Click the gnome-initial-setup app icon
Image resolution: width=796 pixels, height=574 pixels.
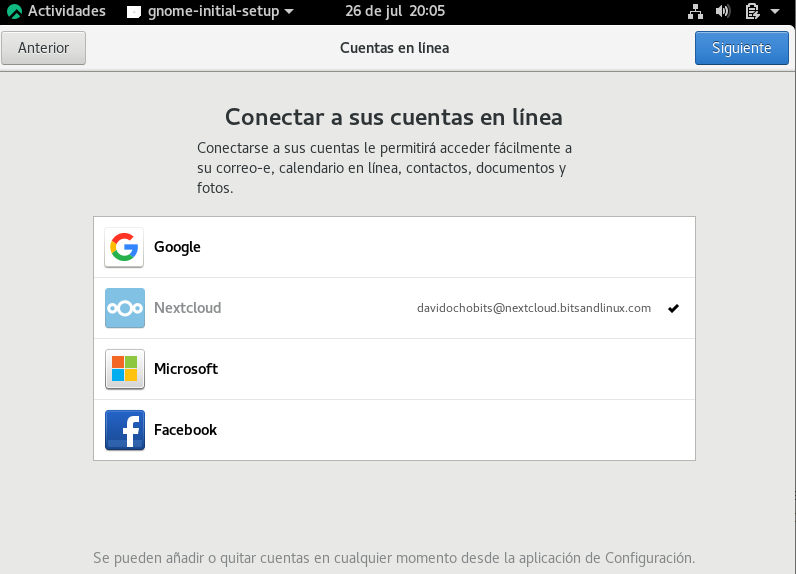(134, 12)
